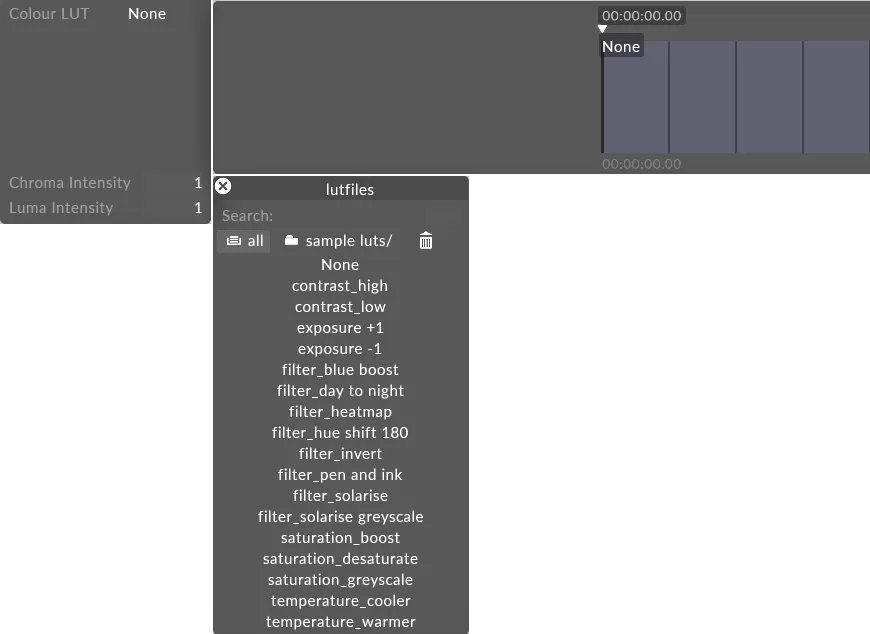This screenshot has width=870, height=634.
Task: Click the playhead marker labeled None
Action: click(620, 45)
